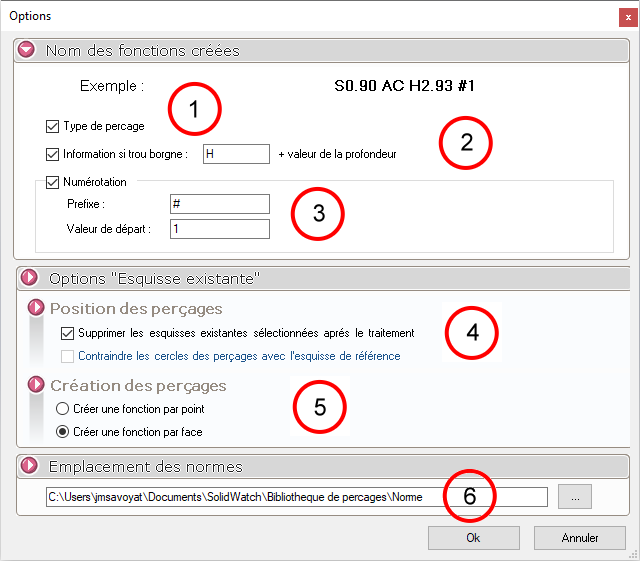
Task: Click the blind hole text field containing "H"
Action: 236,154
